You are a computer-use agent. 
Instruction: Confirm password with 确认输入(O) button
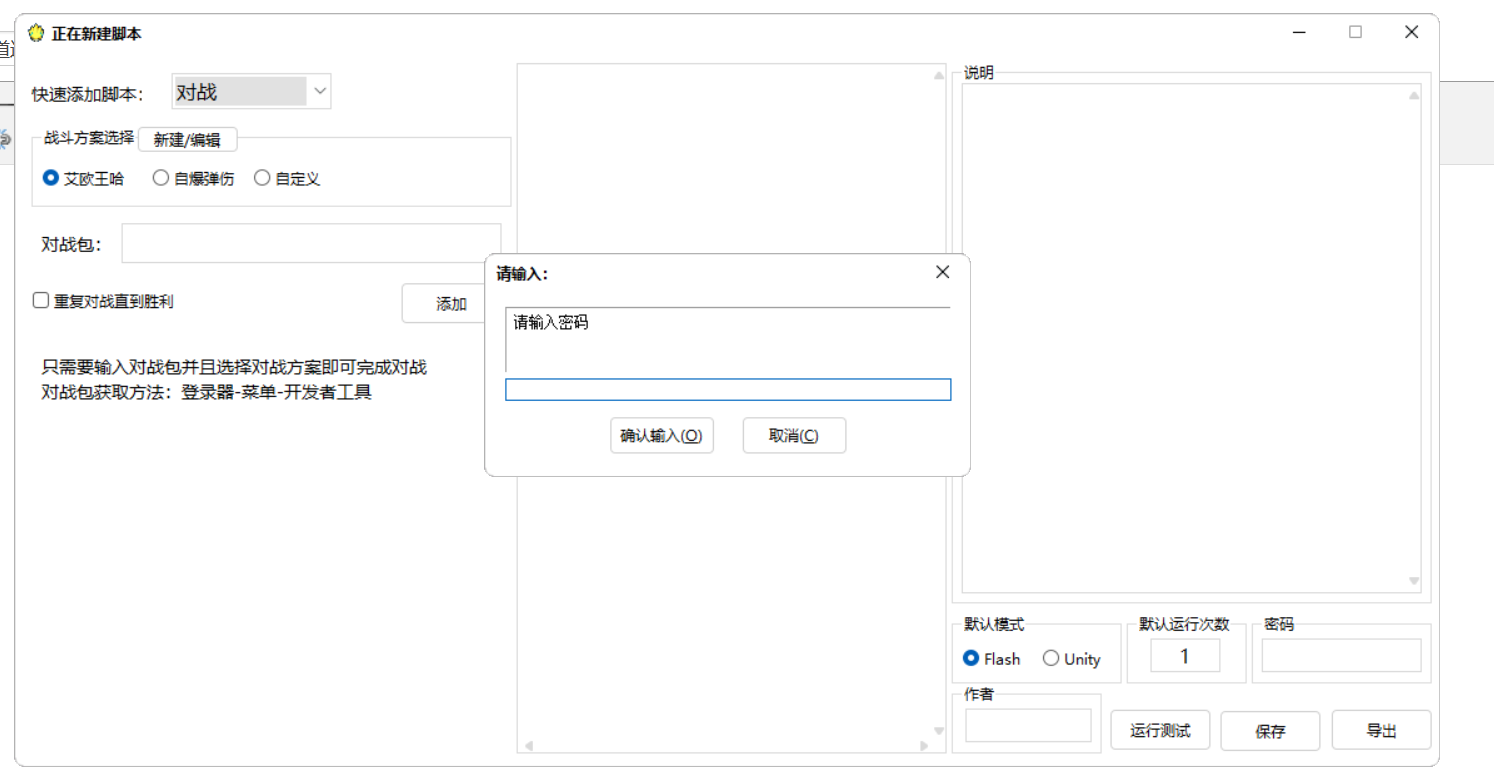[662, 435]
